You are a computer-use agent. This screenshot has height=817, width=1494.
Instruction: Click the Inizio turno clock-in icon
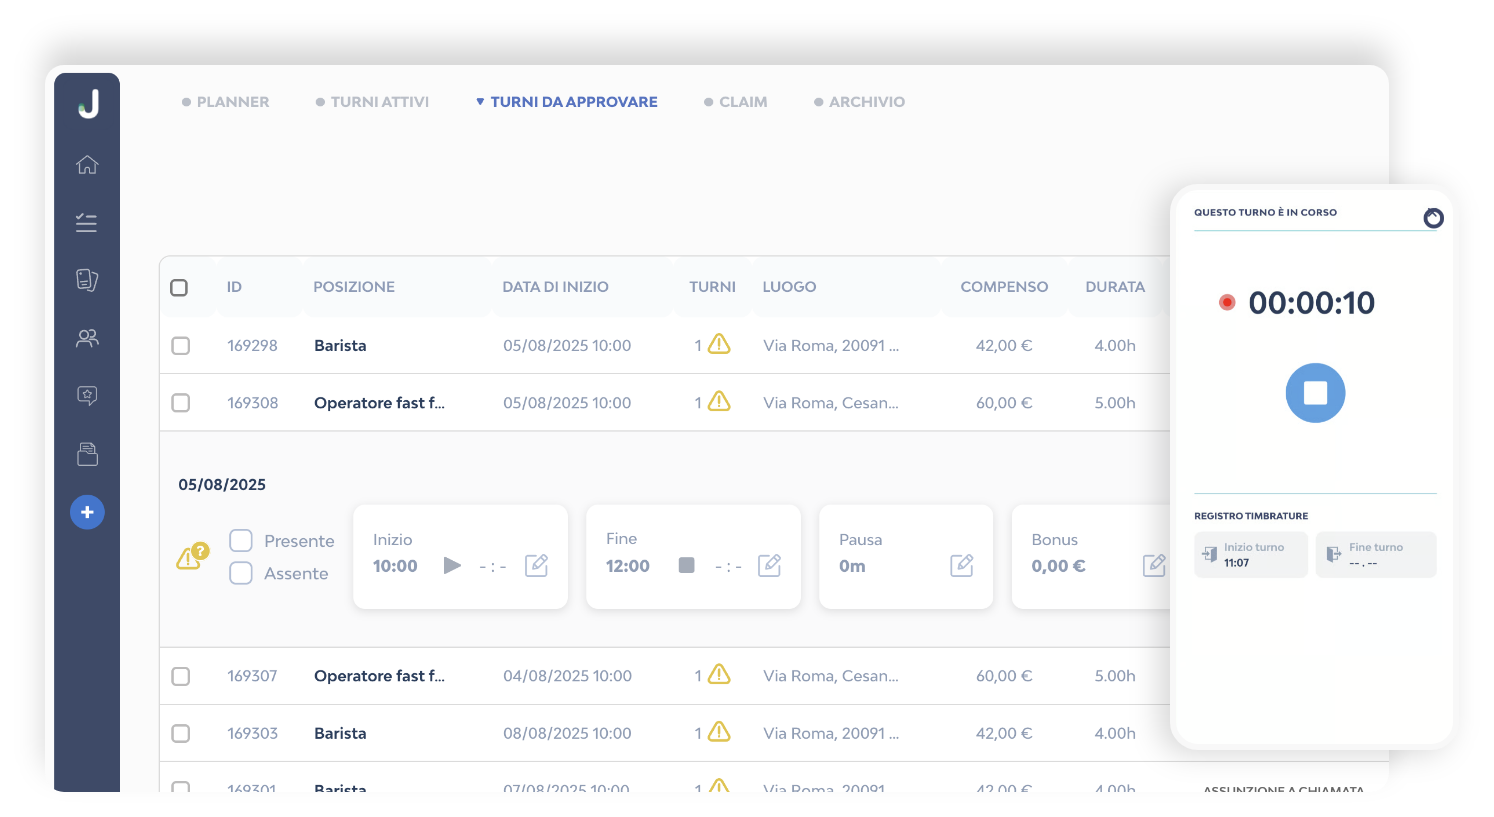tap(1209, 554)
